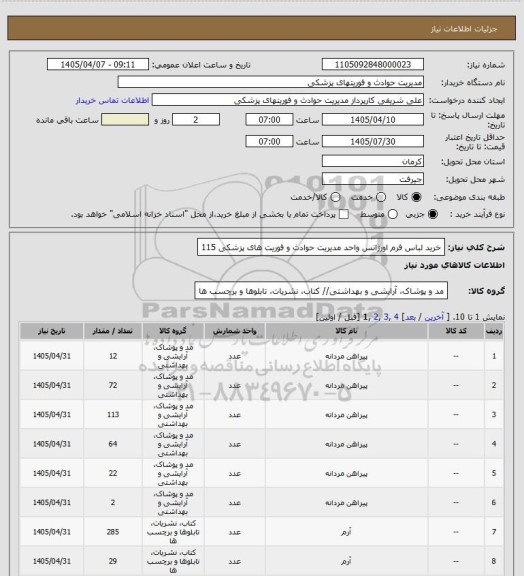
Task: Click quantity 64 in row 4
Action: pos(113,444)
